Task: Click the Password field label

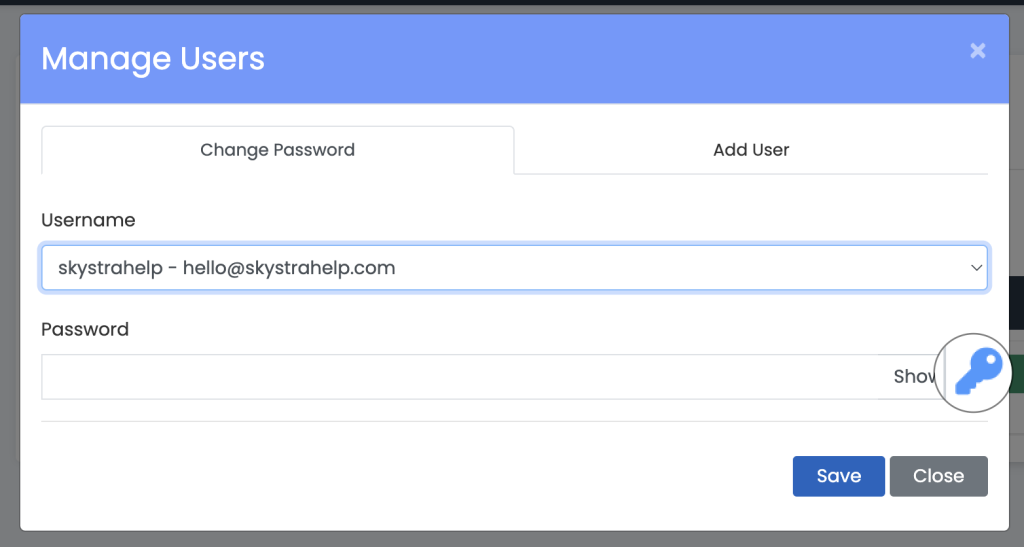Action: click(x=85, y=329)
